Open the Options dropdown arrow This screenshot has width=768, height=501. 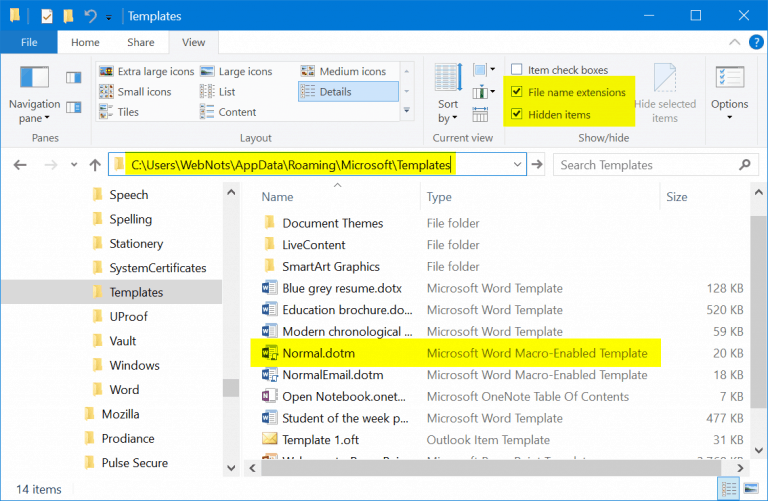[729, 118]
